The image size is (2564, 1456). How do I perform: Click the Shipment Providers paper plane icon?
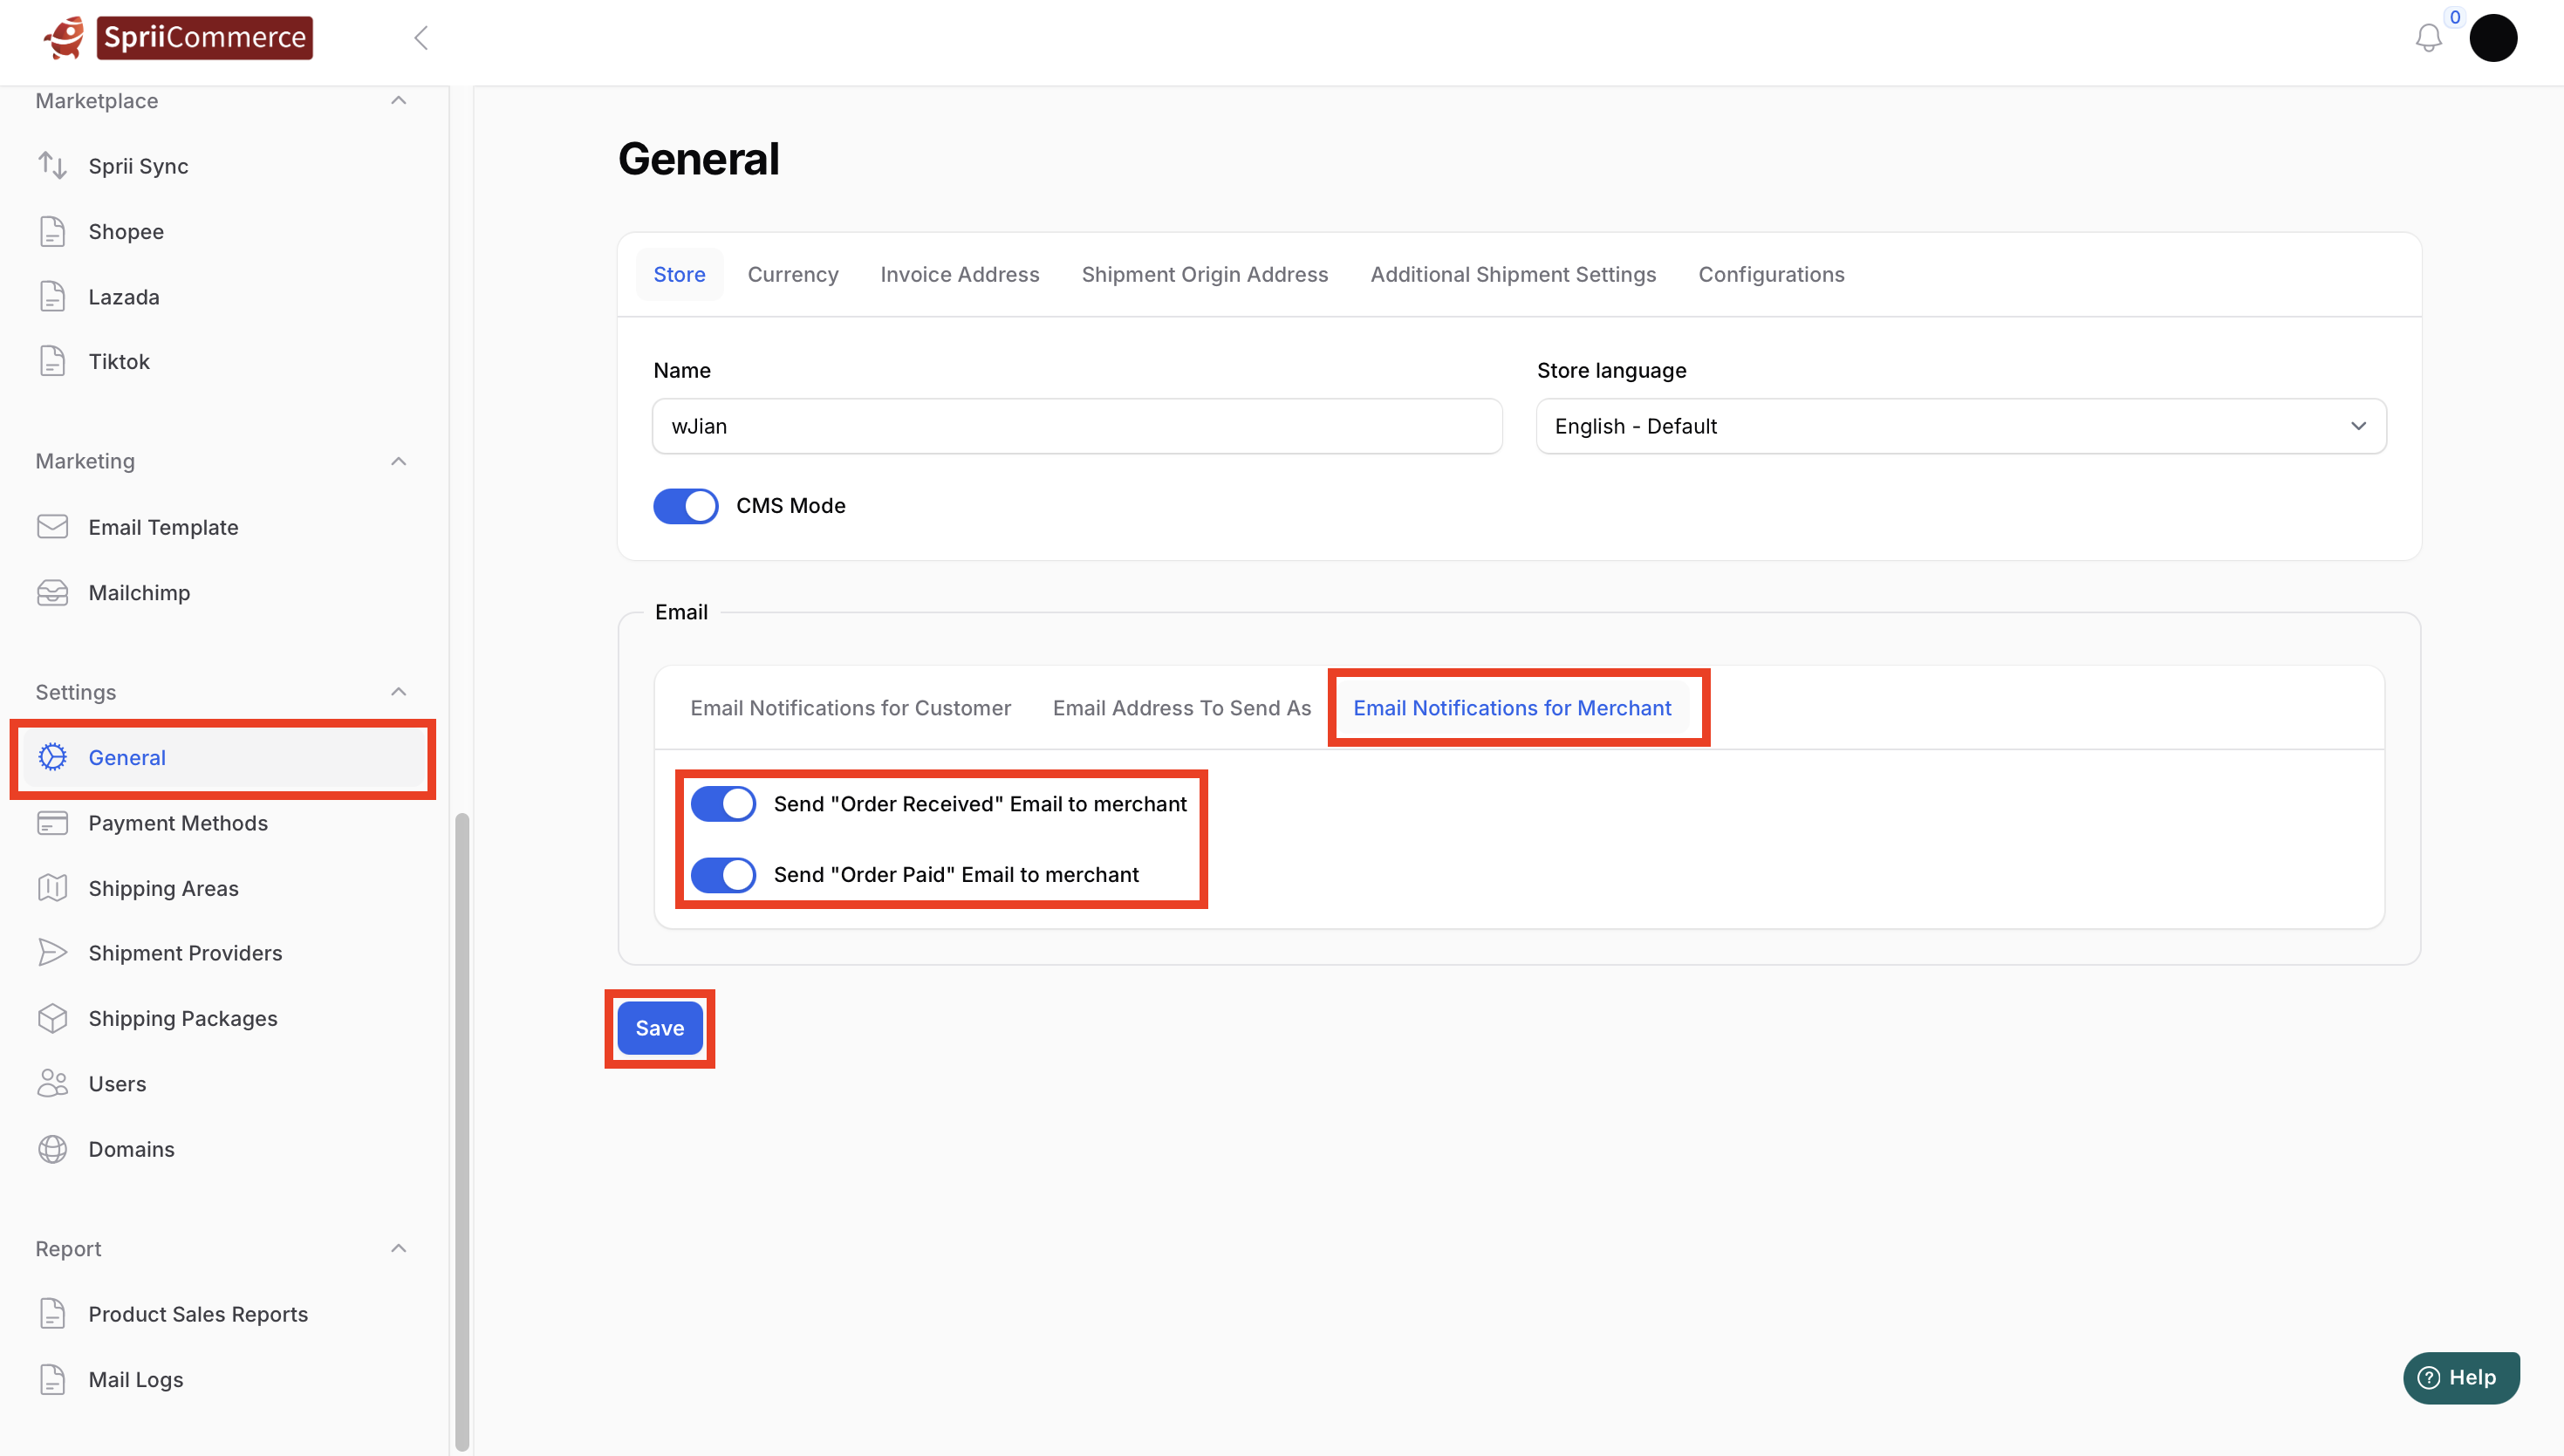(x=52, y=953)
